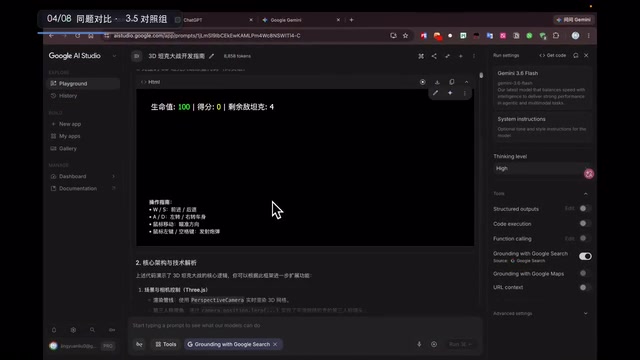This screenshot has height=360, width=640.
Task: Collapse the Html code block chevron
Action: click(x=466, y=82)
